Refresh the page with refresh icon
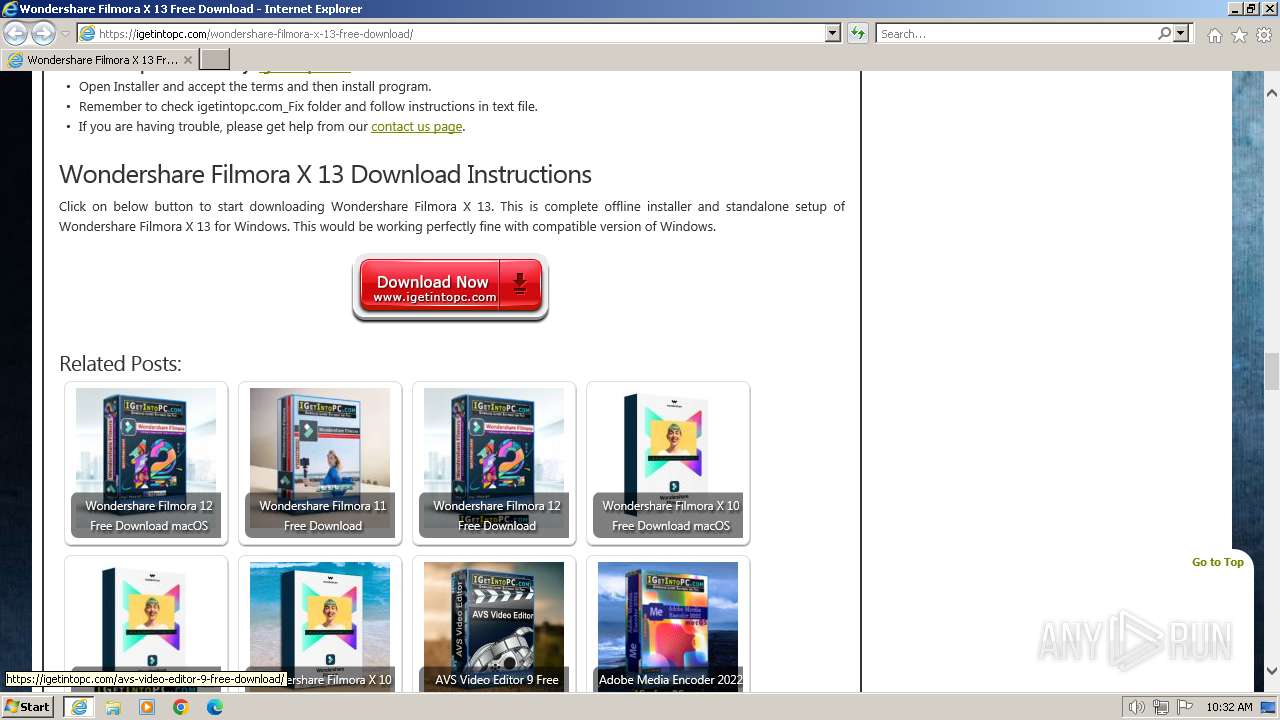 pyautogui.click(x=858, y=33)
